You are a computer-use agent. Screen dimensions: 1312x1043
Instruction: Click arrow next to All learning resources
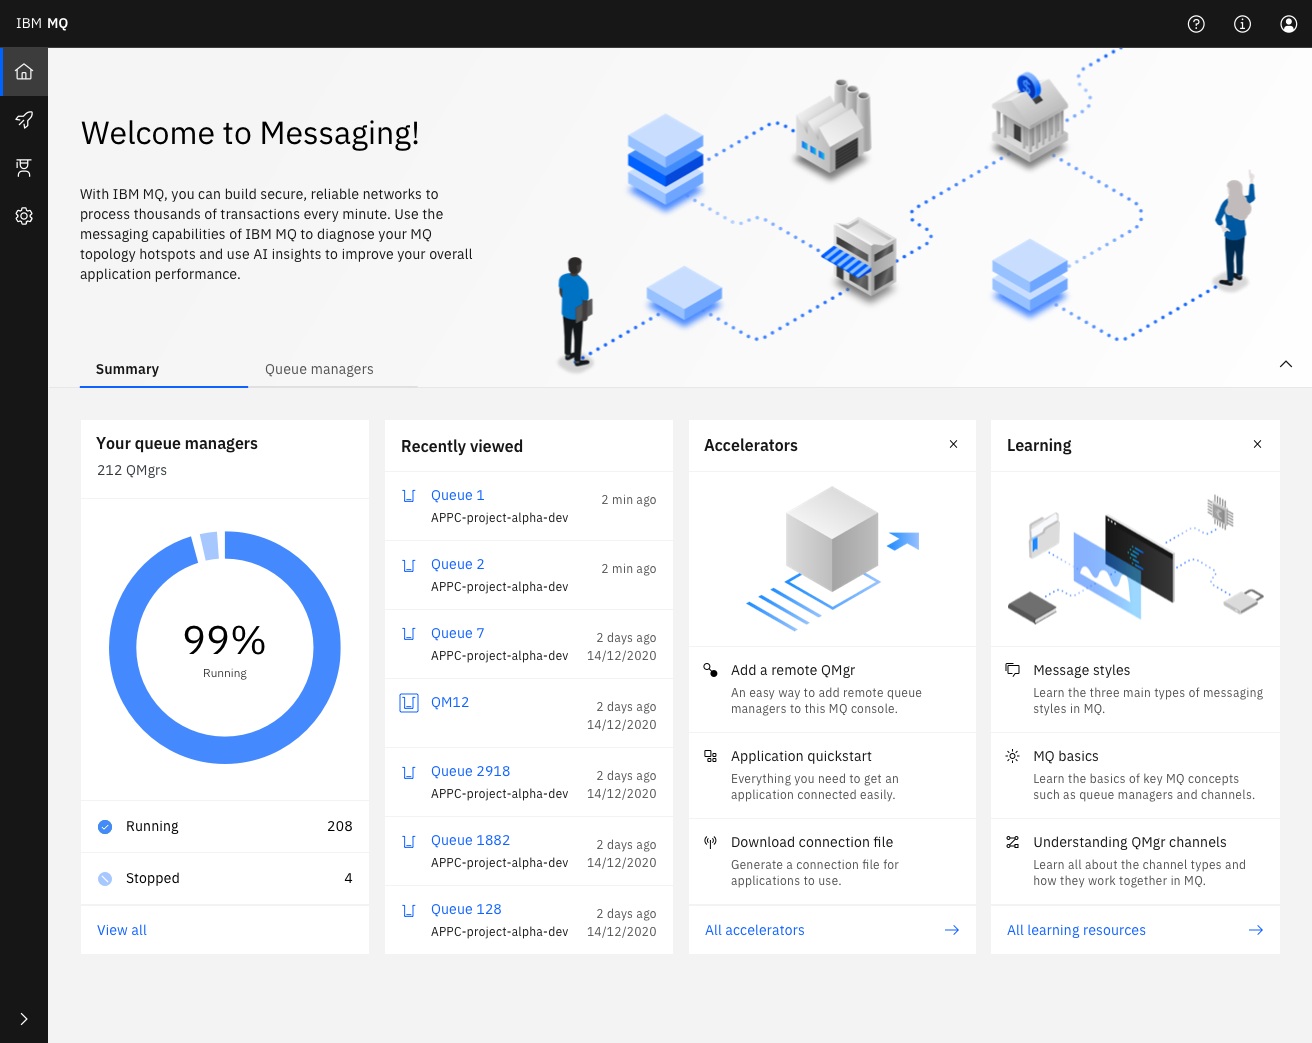(1256, 930)
